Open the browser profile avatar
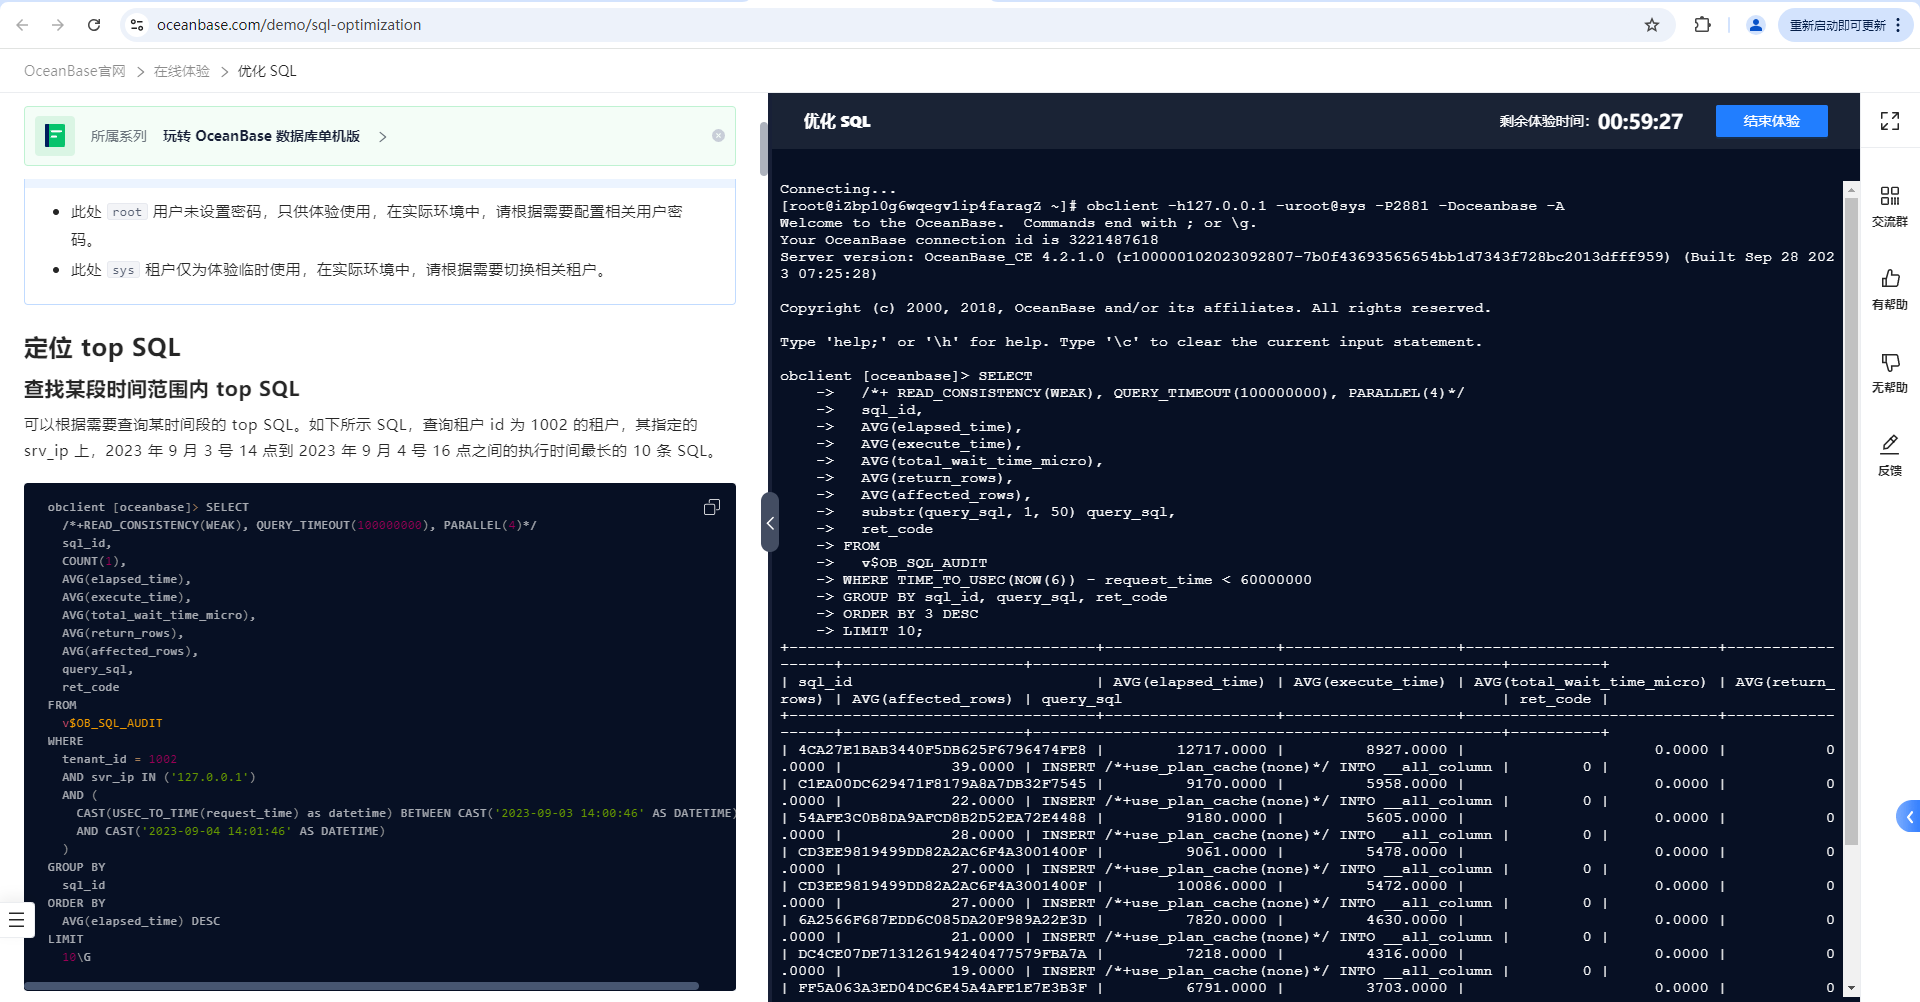 (1755, 25)
